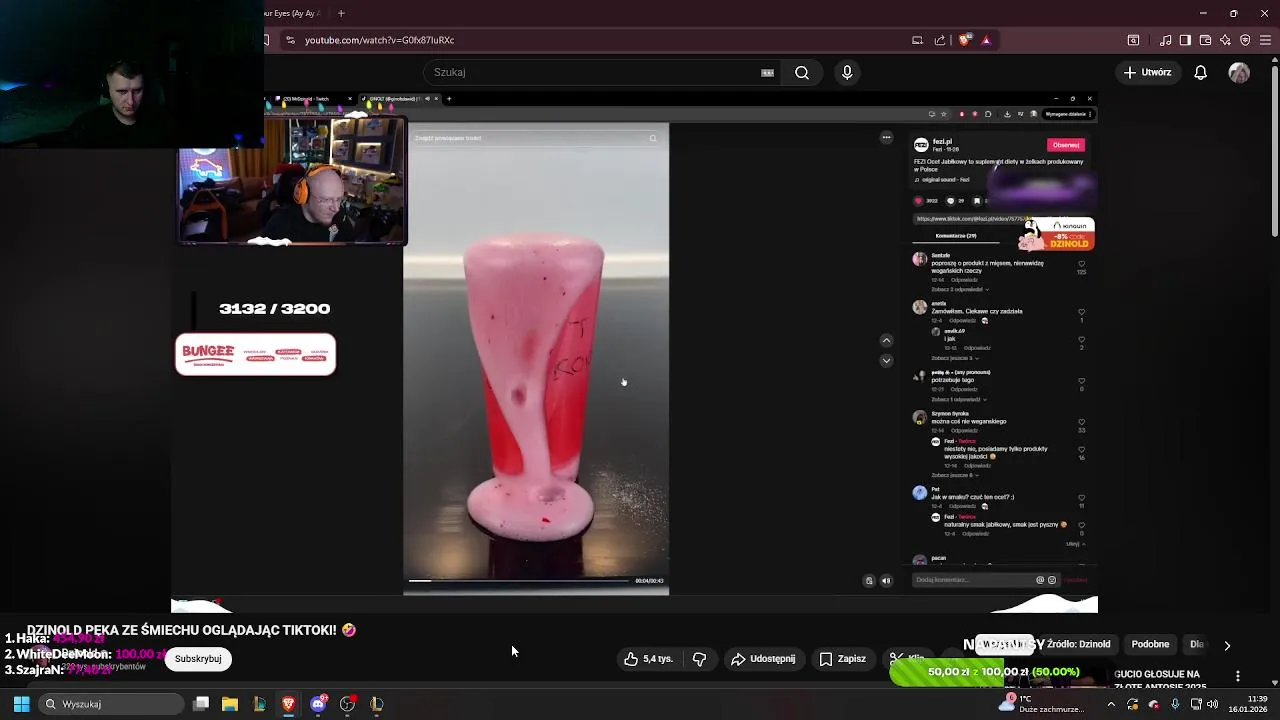
Task: Open the Brave tab search icon
Action: pos(1133,40)
